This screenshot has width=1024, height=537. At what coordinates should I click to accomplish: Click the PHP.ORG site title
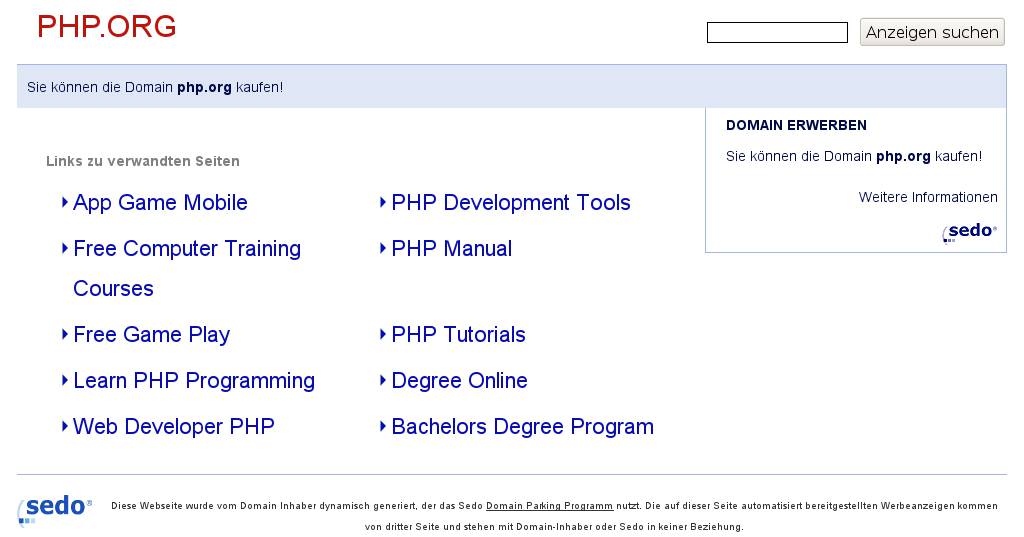click(x=107, y=27)
